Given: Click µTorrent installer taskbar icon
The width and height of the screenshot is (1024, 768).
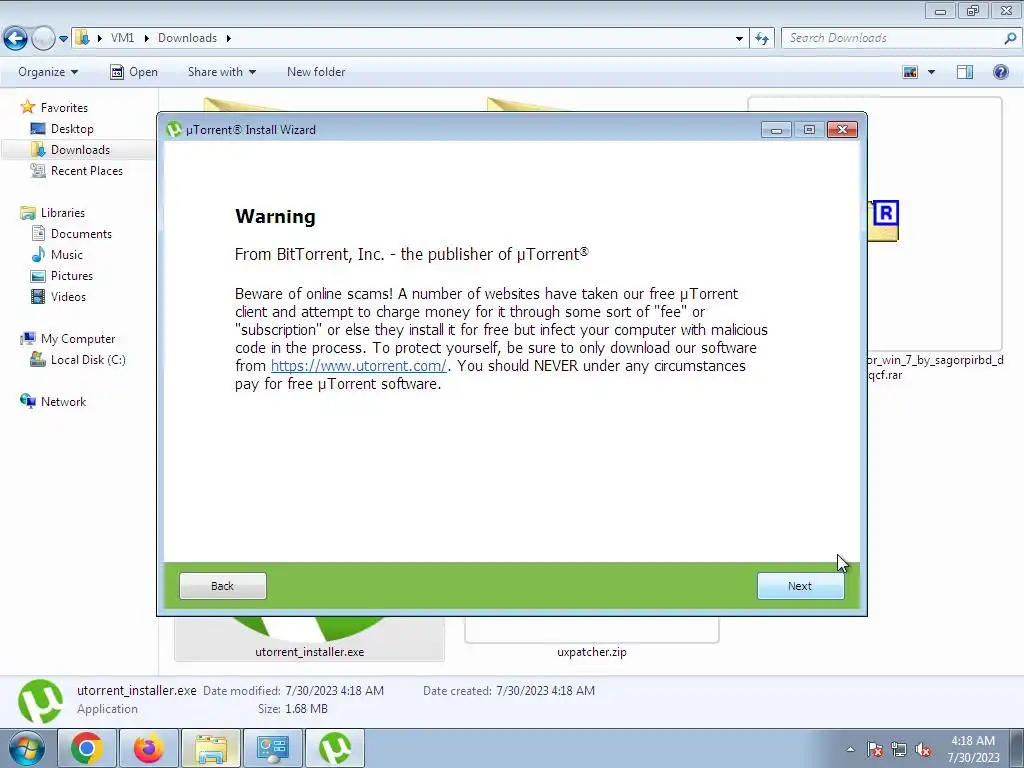Looking at the screenshot, I should tap(334, 748).
